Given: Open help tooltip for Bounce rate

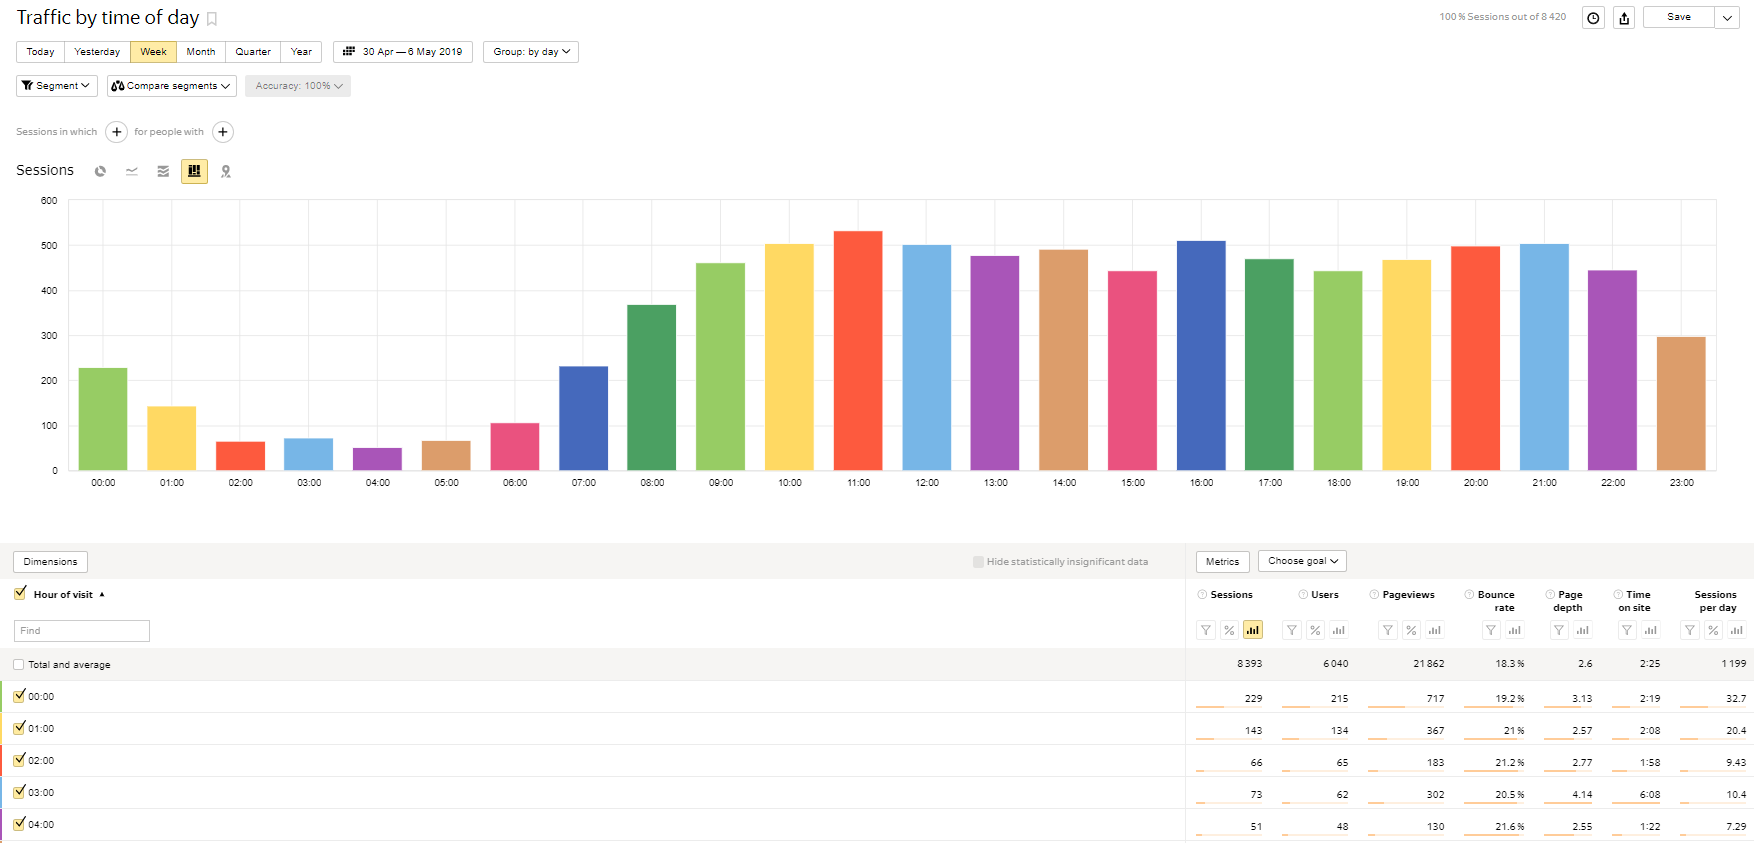Looking at the screenshot, I should coord(1469,595).
